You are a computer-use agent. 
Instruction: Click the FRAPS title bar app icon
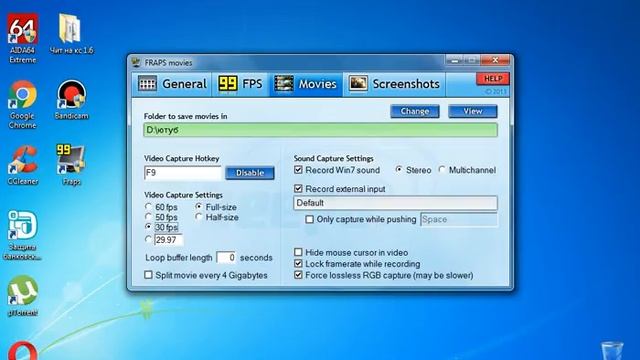[136, 62]
